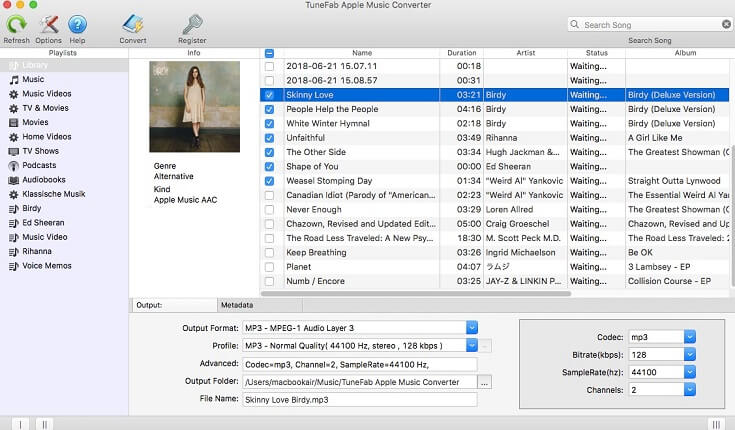735x430 pixels.
Task: Open the Channels dropdown
Action: pos(690,389)
